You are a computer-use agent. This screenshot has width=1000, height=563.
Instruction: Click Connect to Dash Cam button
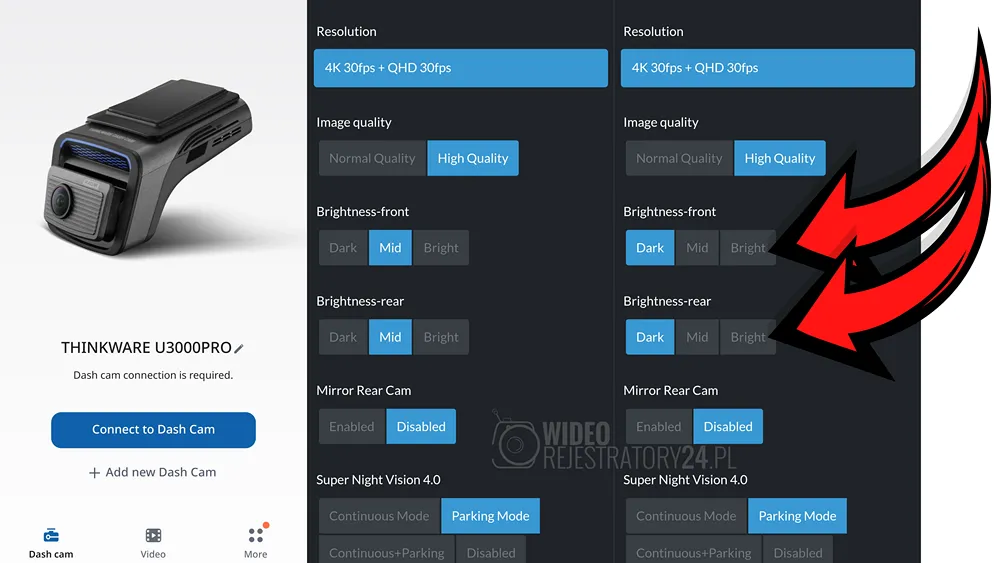tap(153, 430)
